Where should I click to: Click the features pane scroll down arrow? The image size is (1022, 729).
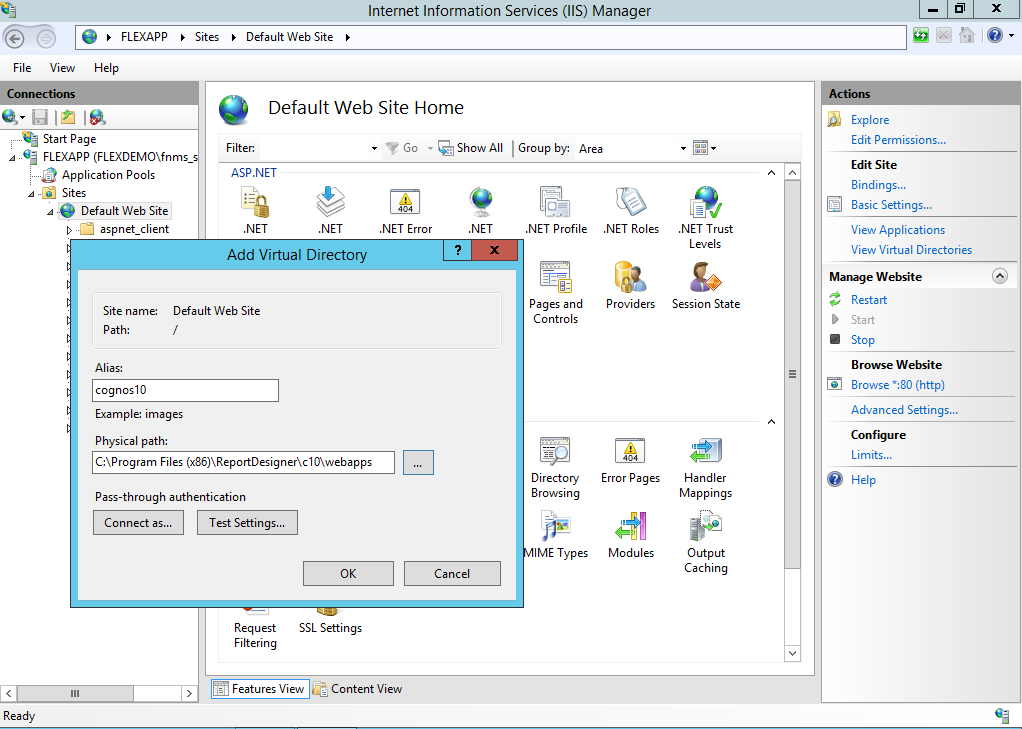pos(792,653)
